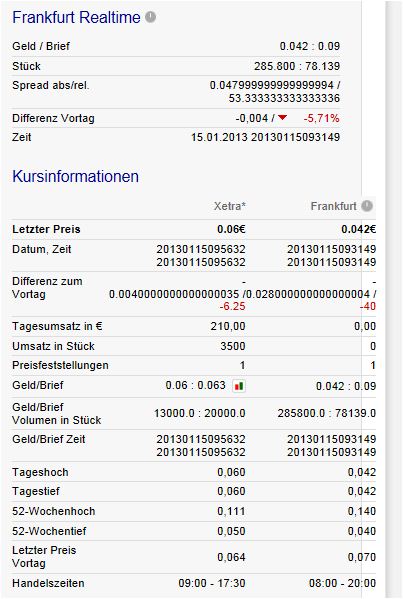403x599 pixels.
Task: Click the red down arrow in Differenz Vortag
Action: 282,118
